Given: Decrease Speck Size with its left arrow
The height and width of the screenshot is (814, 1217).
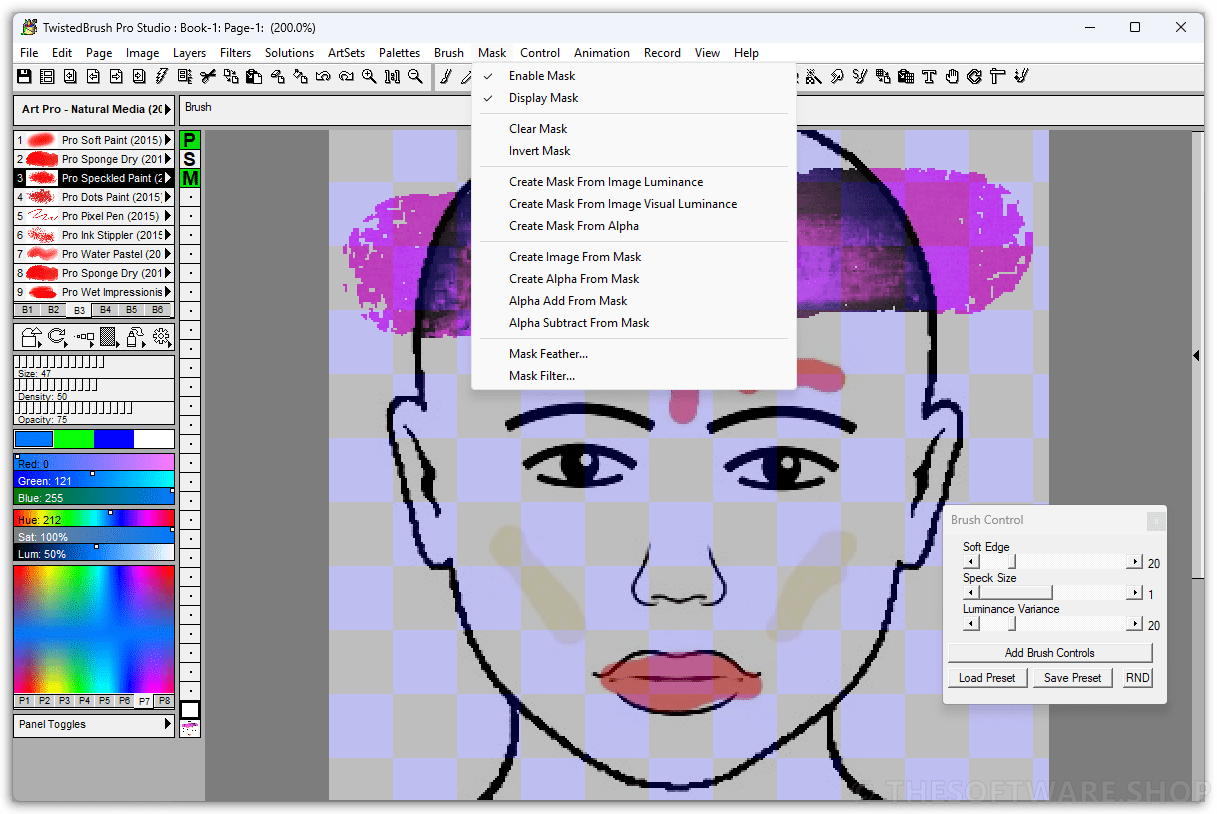Looking at the screenshot, I should [970, 594].
